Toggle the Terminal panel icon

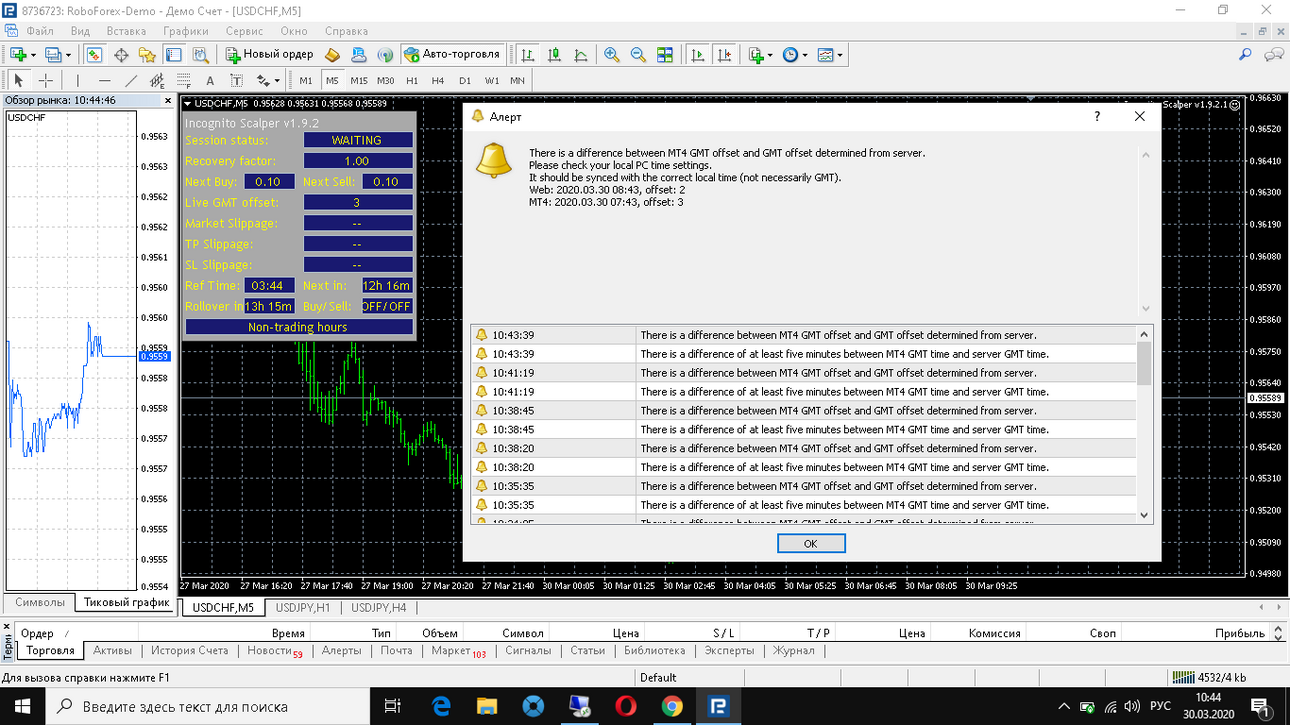pos(174,55)
